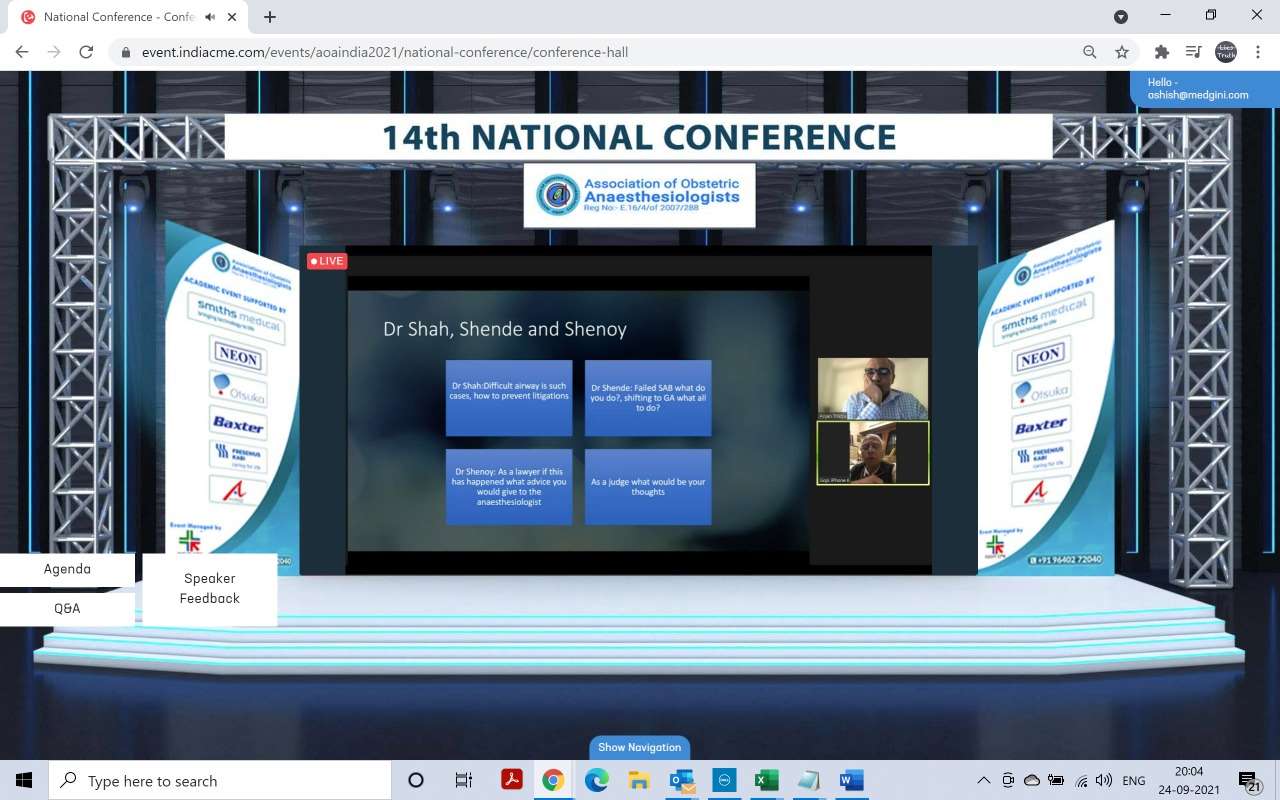The height and width of the screenshot is (800, 1280).
Task: Click the NEON sponsor logo on left banner
Action: click(x=238, y=357)
